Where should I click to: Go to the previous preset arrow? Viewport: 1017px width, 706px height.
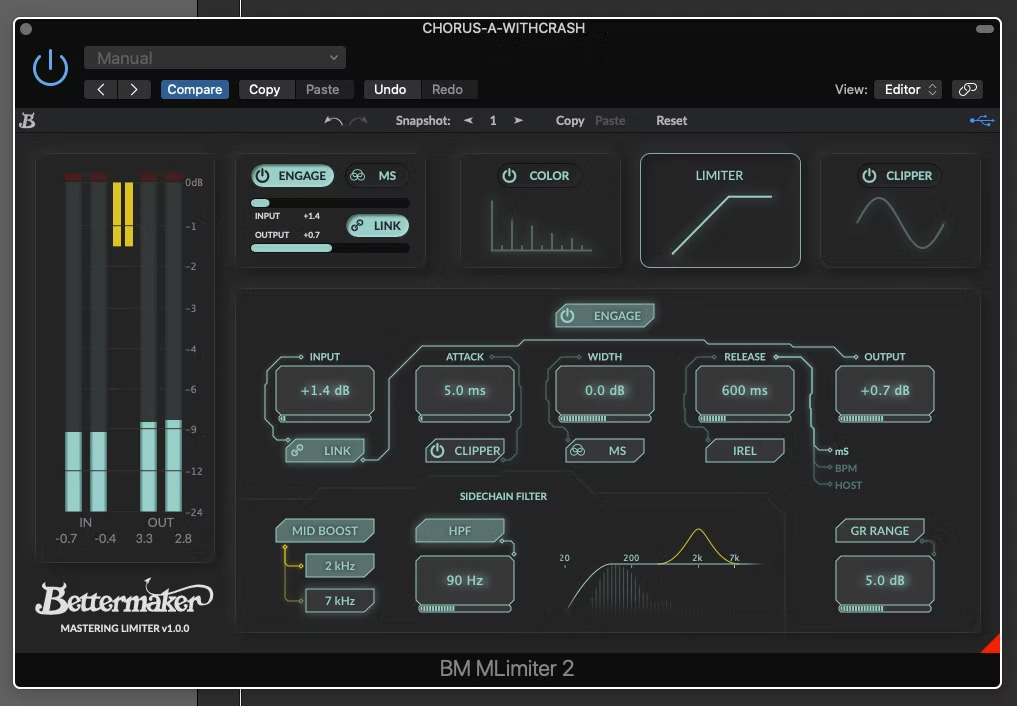coord(101,89)
